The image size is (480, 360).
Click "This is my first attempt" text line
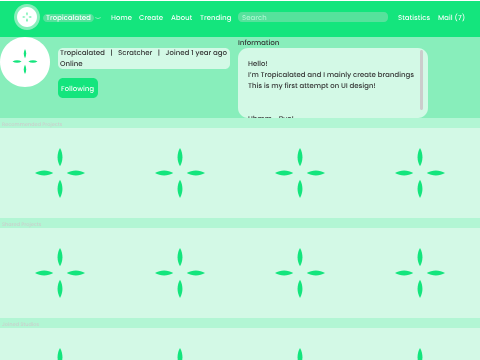[x=311, y=86]
